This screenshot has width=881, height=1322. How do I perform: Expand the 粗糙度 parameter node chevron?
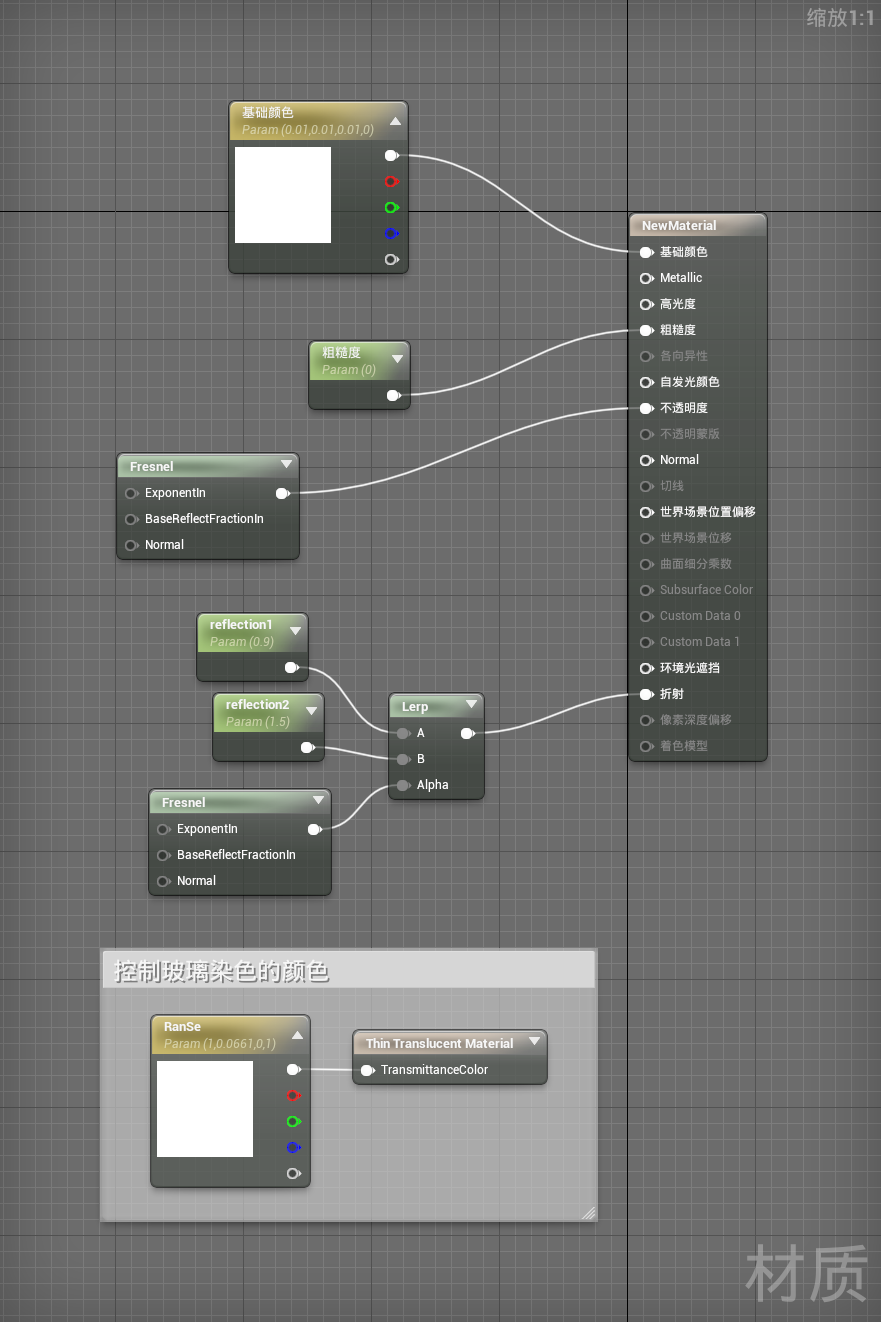point(397,356)
